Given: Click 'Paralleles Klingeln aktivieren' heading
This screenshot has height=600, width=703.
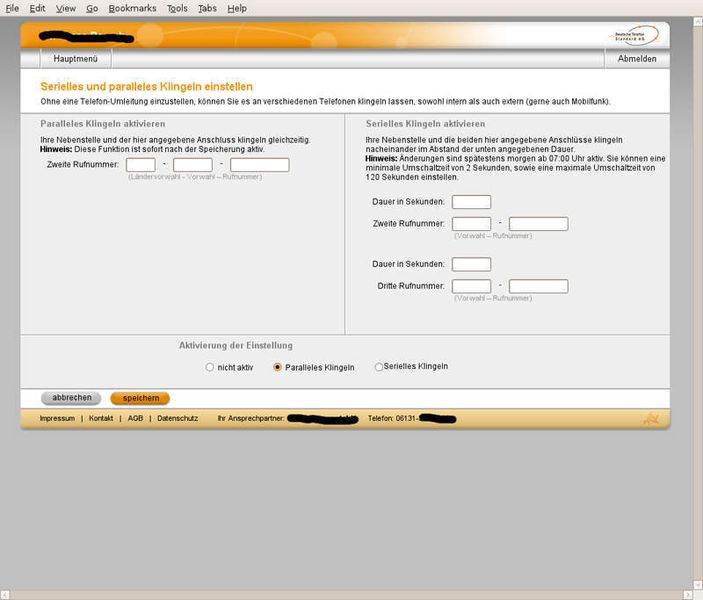Looking at the screenshot, I should 103,124.
